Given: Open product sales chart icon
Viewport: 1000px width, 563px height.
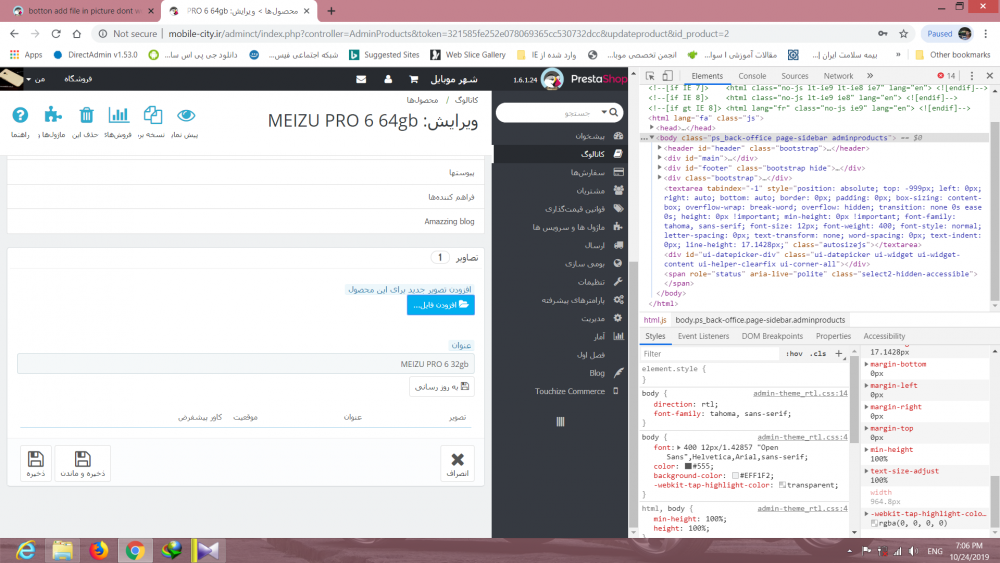Looking at the screenshot, I should (x=118, y=122).
